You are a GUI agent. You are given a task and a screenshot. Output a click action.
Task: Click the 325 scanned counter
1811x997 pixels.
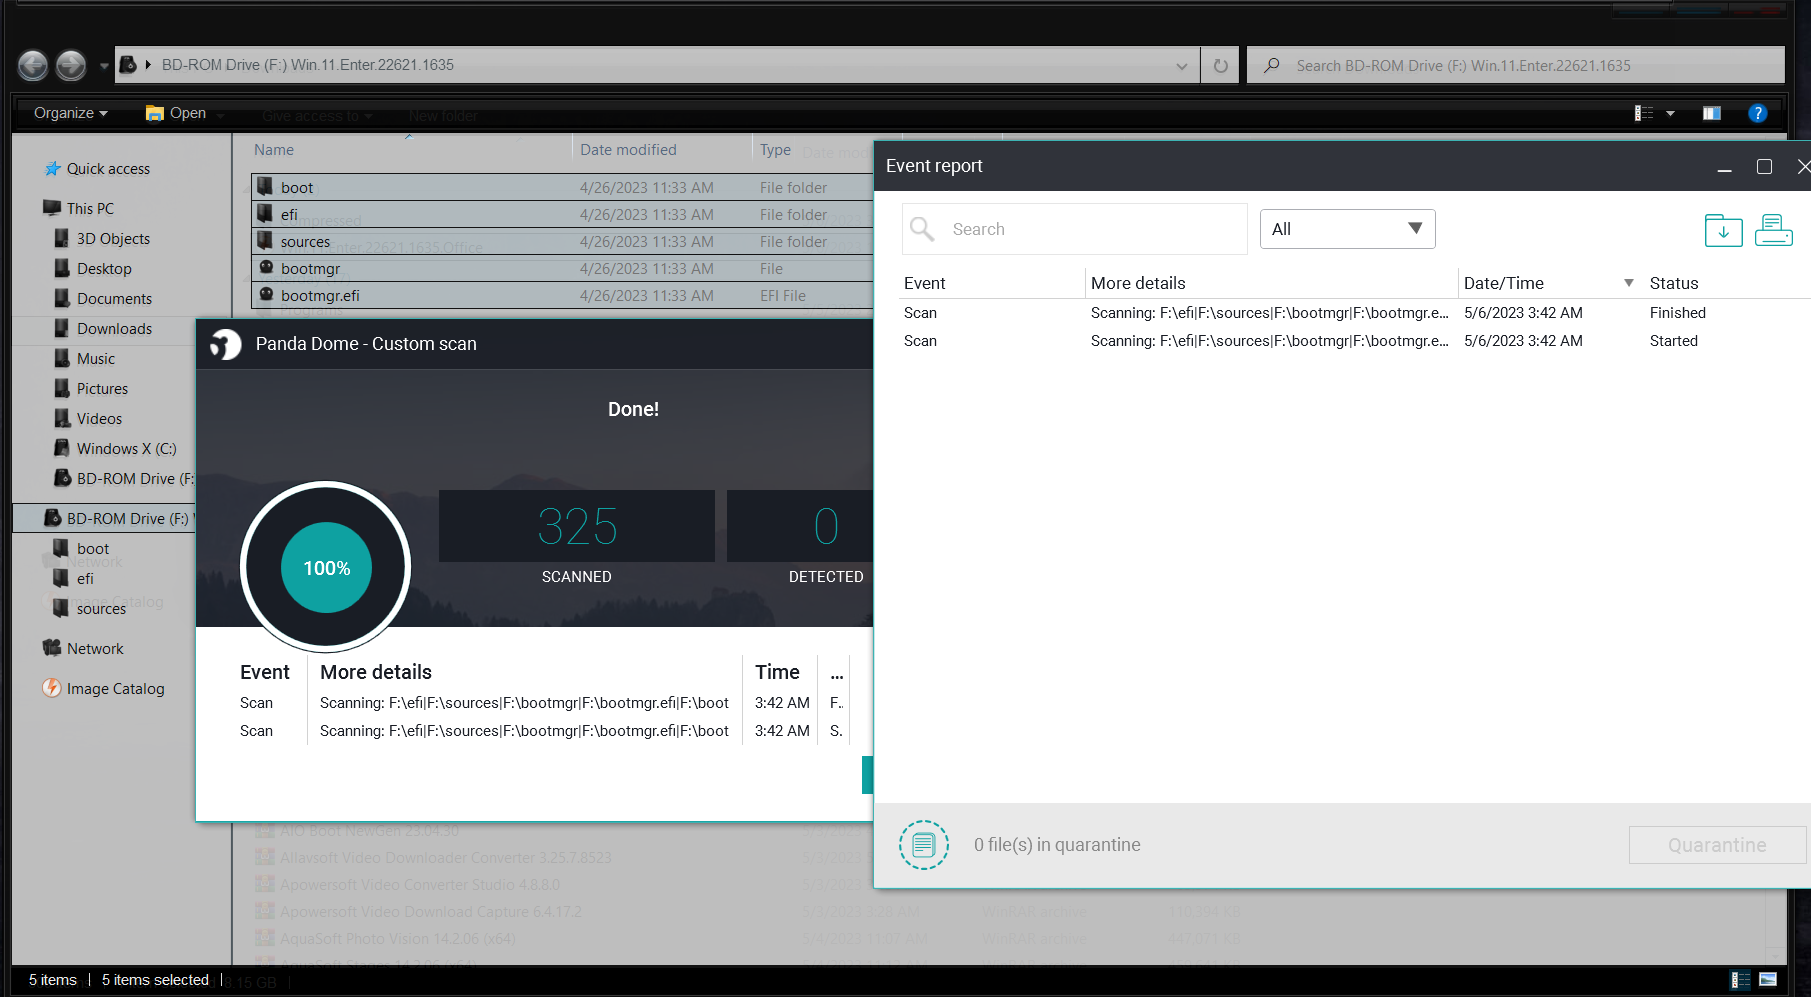(x=577, y=526)
